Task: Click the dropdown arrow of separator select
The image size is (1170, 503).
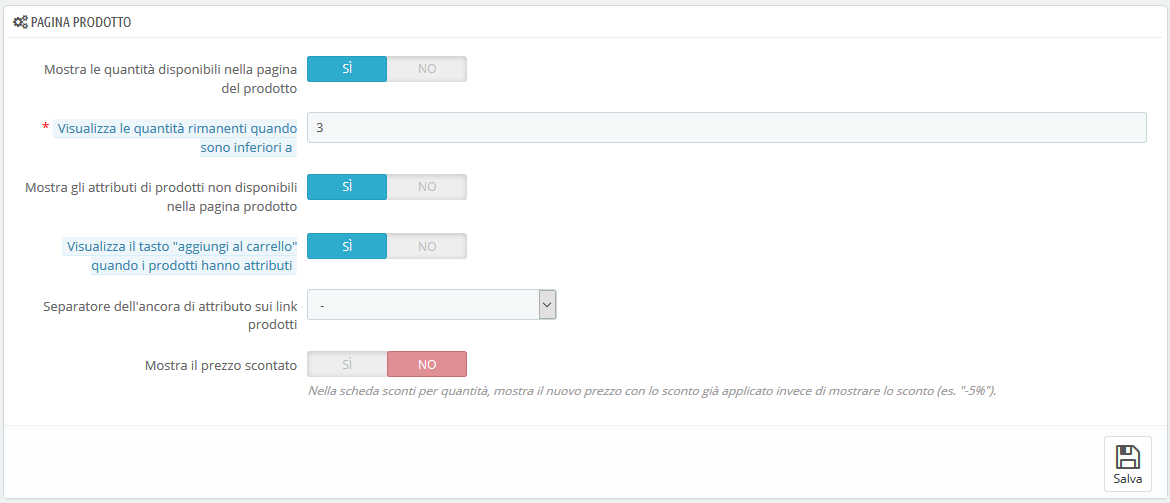Action: click(547, 304)
